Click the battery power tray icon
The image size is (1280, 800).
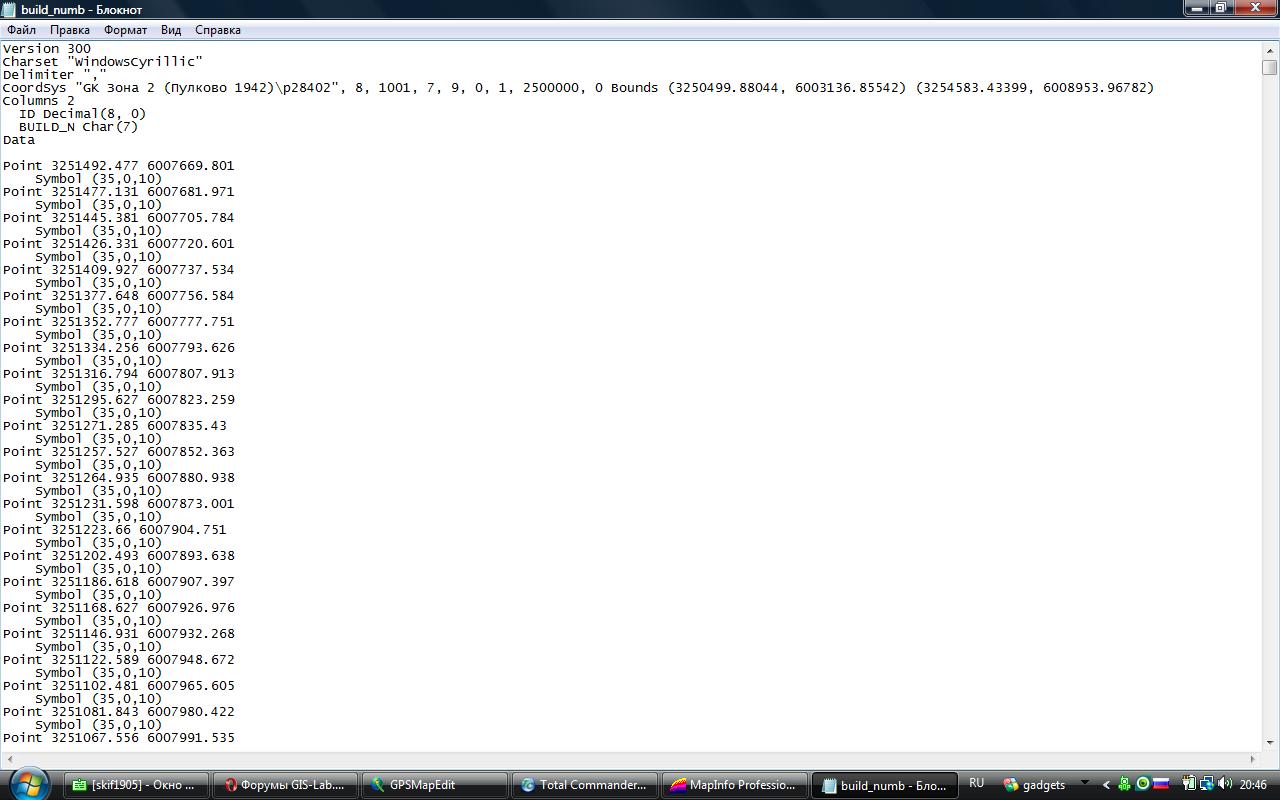point(1189,784)
